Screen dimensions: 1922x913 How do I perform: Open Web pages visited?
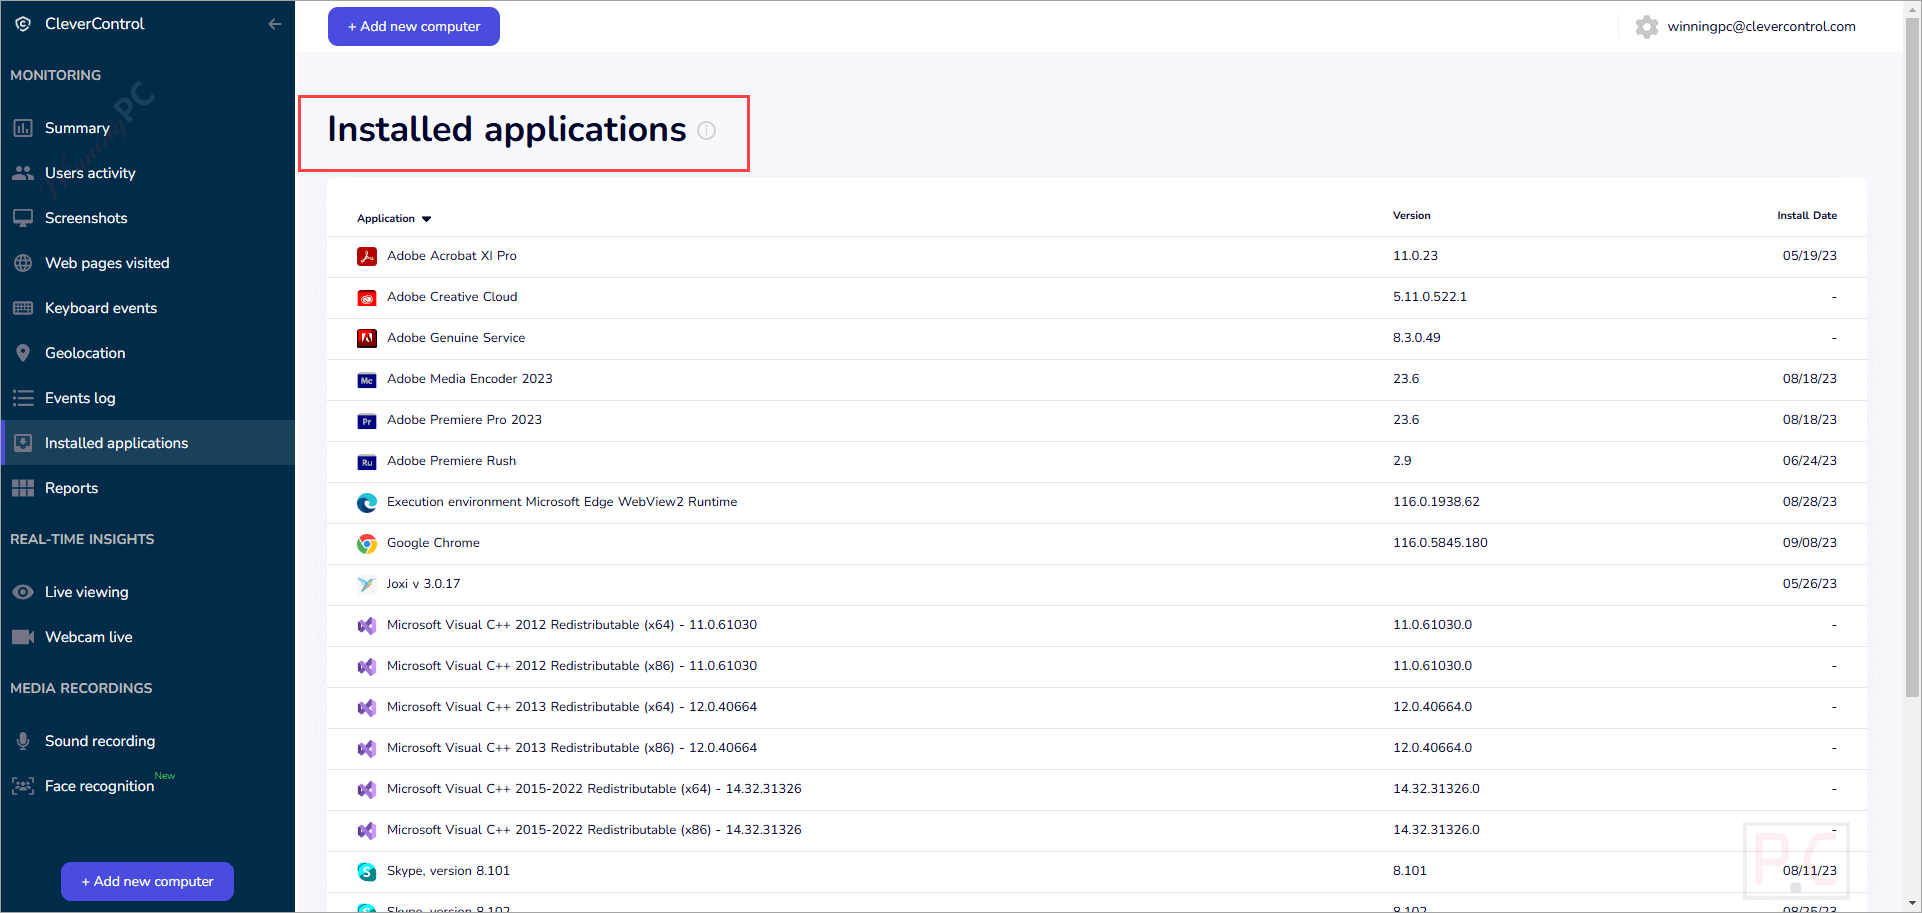coord(148,263)
